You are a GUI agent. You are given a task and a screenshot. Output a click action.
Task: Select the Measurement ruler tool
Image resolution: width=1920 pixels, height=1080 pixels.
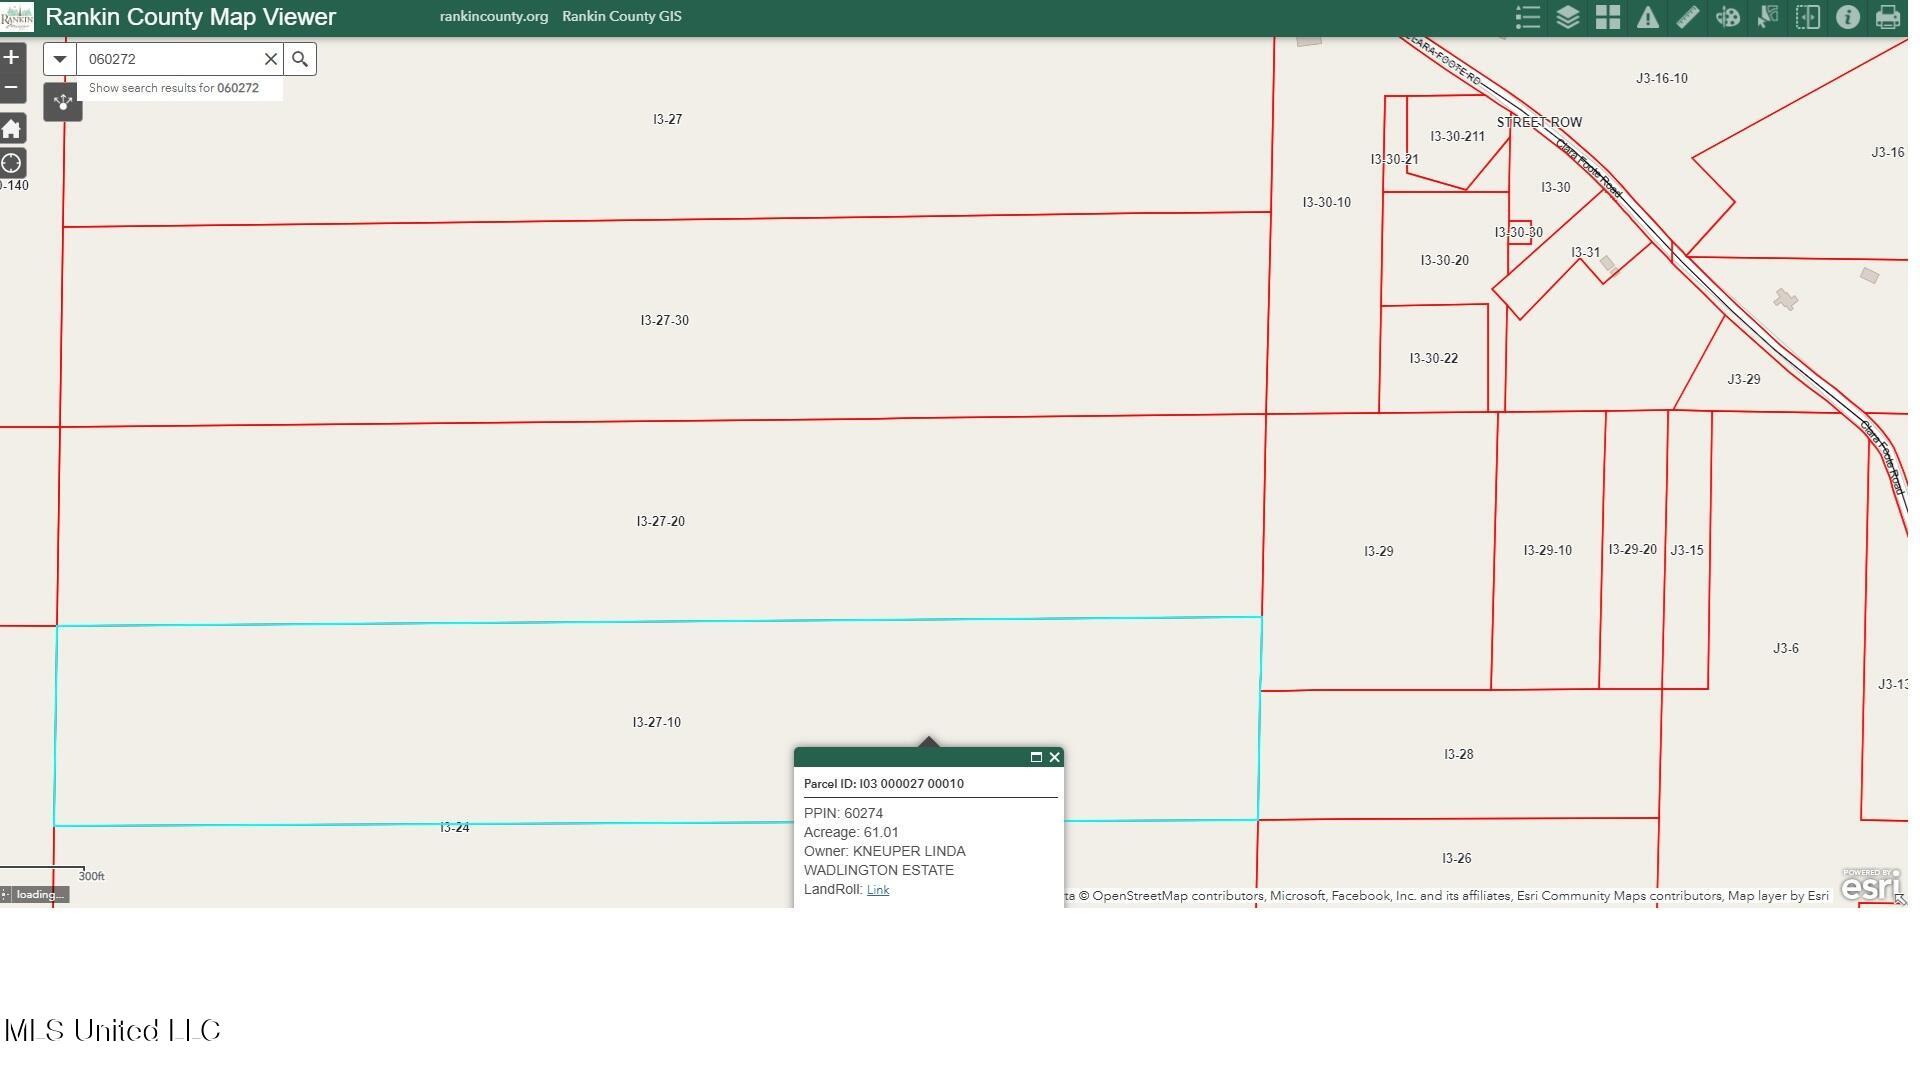[x=1687, y=17]
